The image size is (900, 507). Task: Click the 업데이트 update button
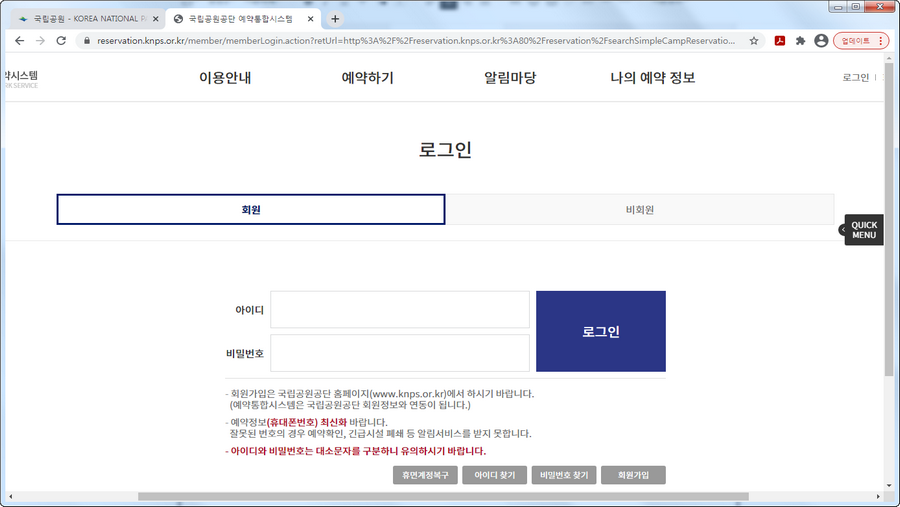[x=860, y=41]
